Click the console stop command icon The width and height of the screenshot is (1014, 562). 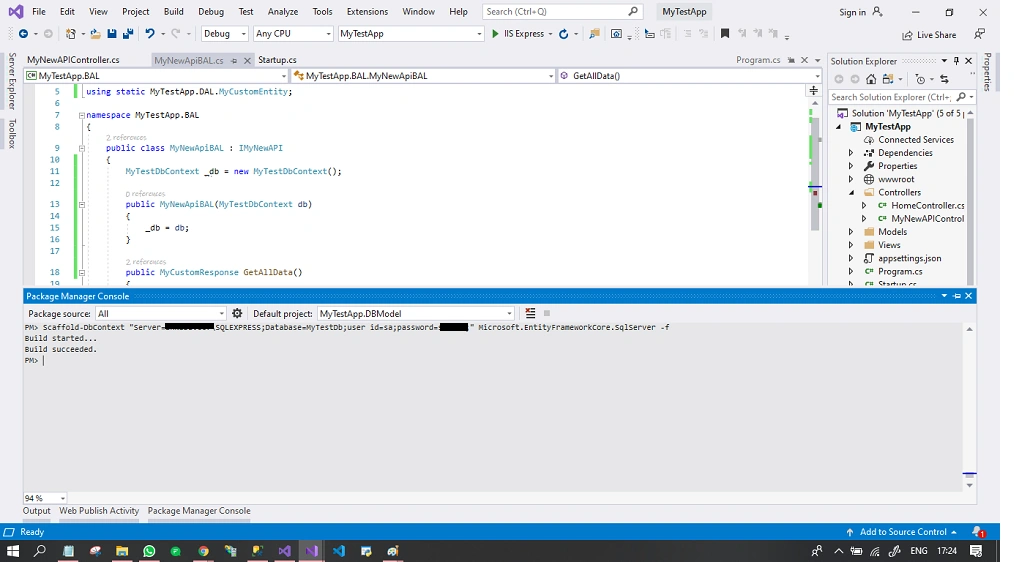click(x=547, y=313)
